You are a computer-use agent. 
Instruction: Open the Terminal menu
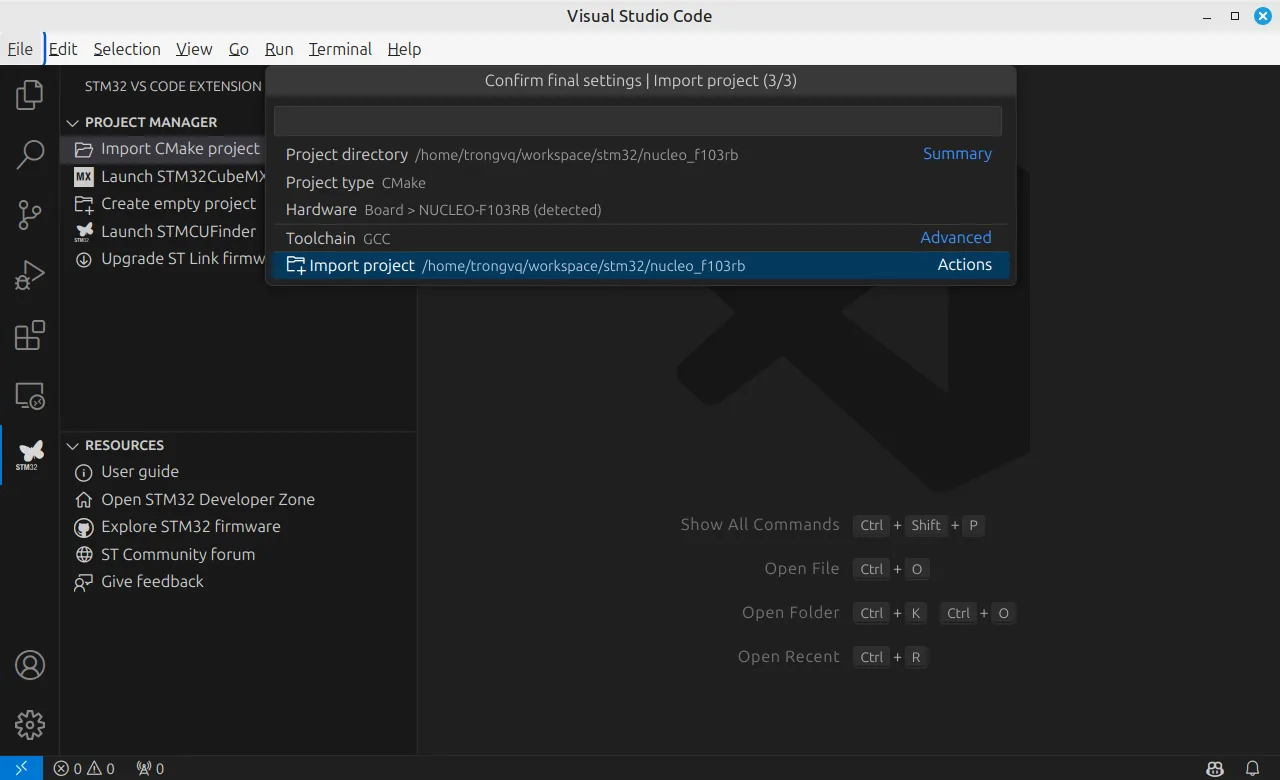(340, 49)
